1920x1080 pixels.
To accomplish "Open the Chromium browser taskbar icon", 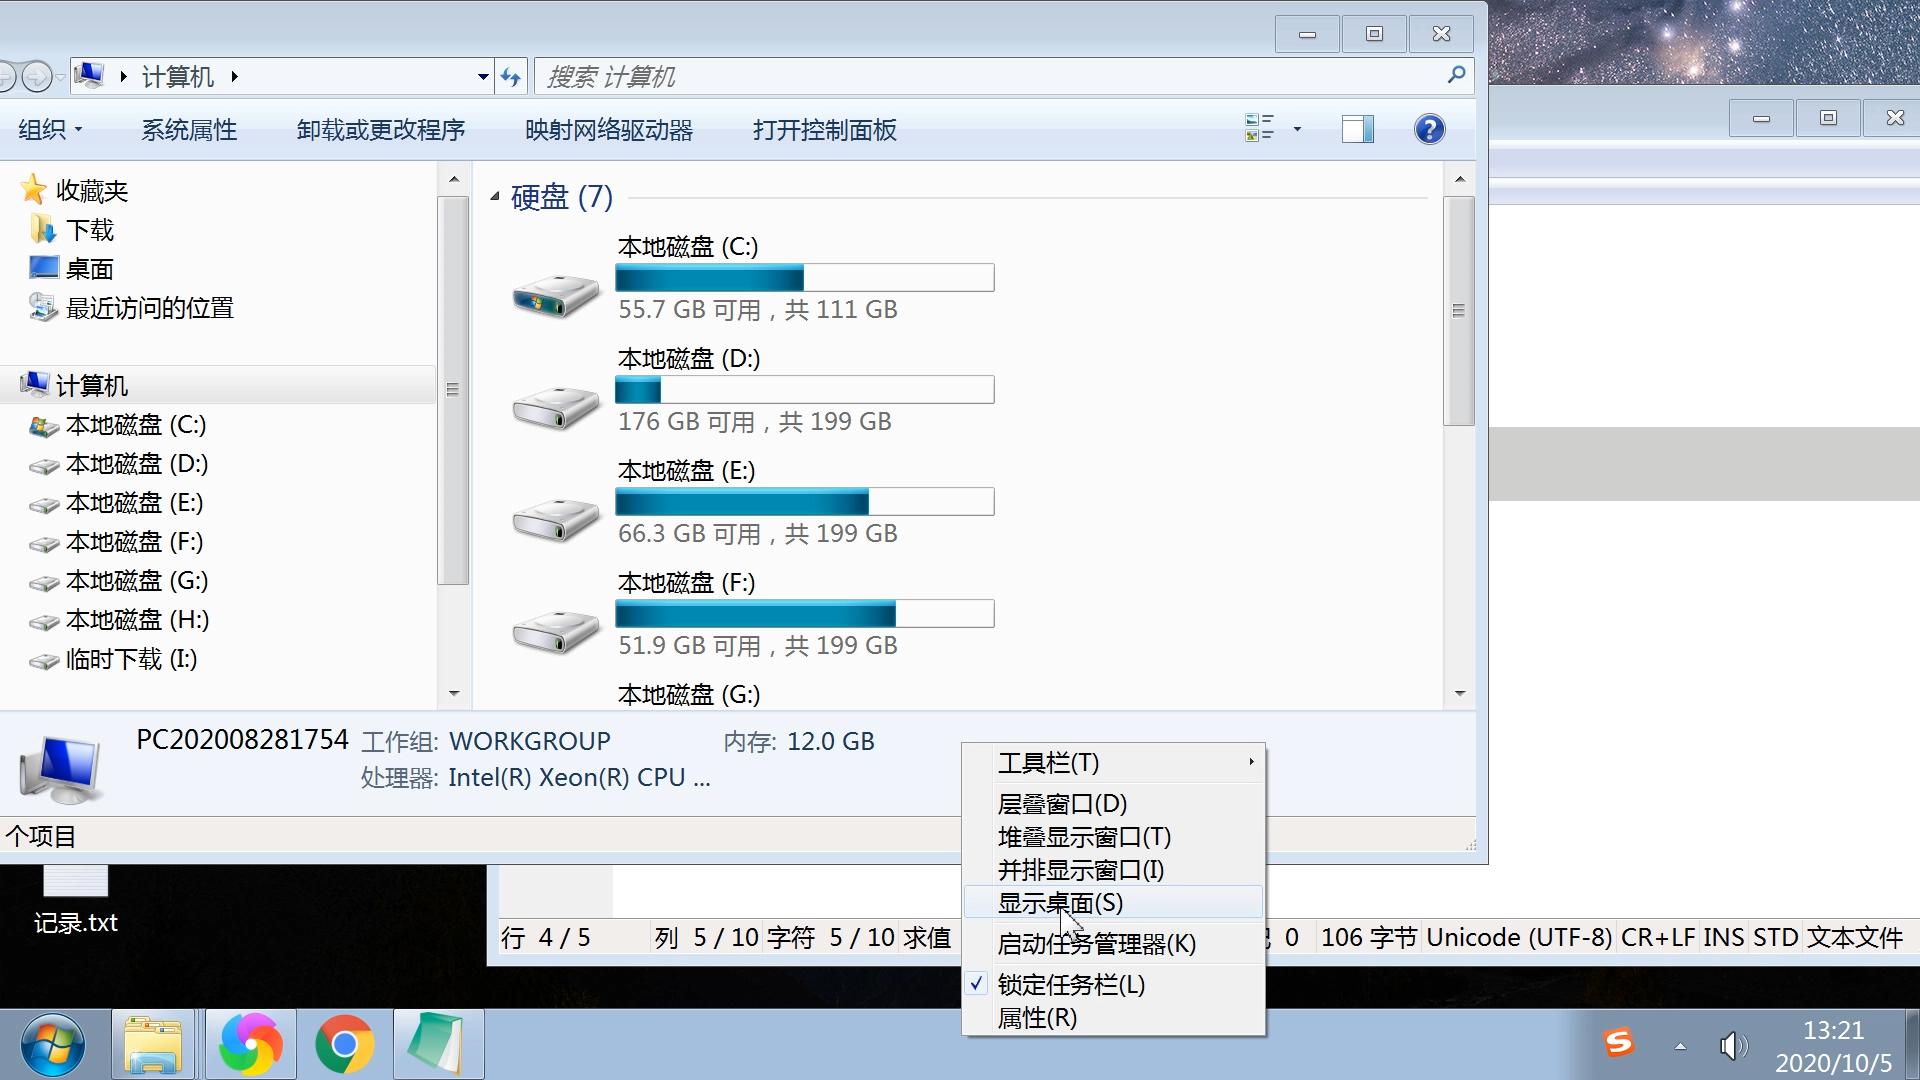I will (x=249, y=1044).
